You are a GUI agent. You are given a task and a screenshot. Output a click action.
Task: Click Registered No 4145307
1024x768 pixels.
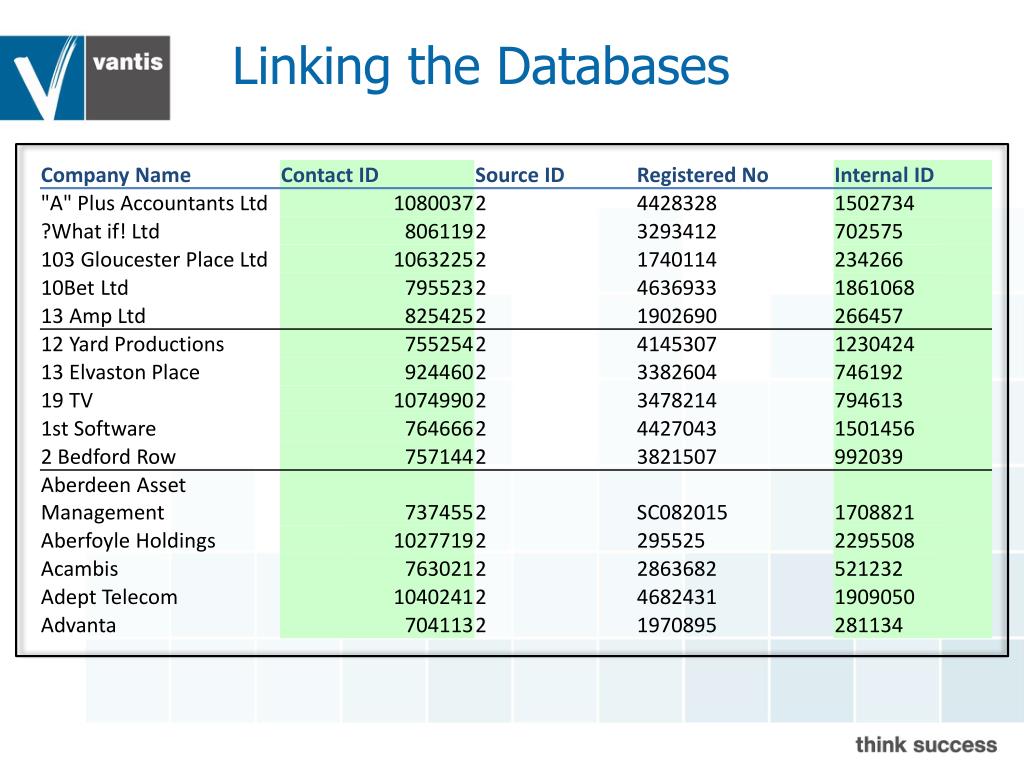[677, 344]
